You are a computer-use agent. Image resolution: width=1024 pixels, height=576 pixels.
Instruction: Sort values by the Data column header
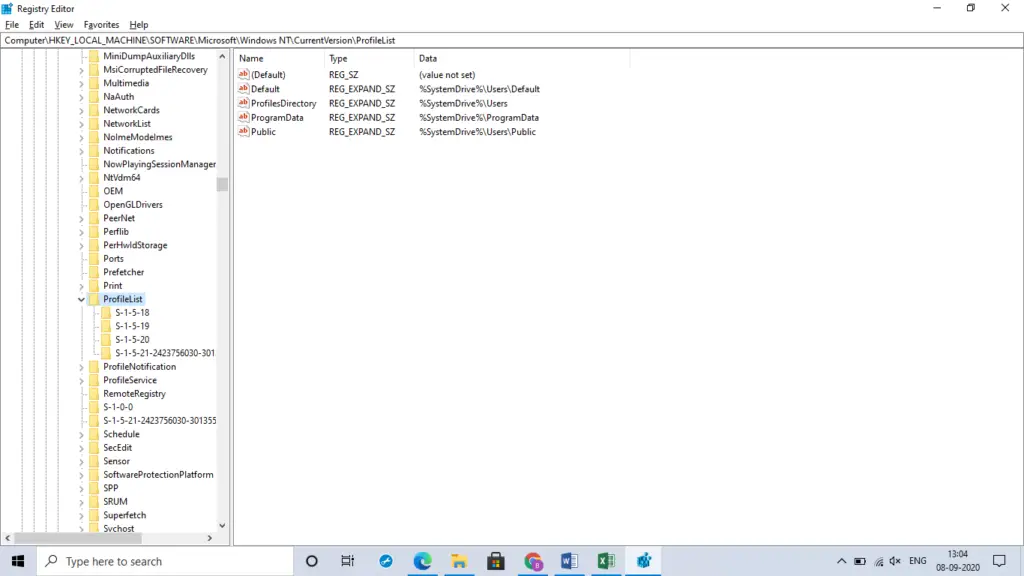[x=522, y=59]
